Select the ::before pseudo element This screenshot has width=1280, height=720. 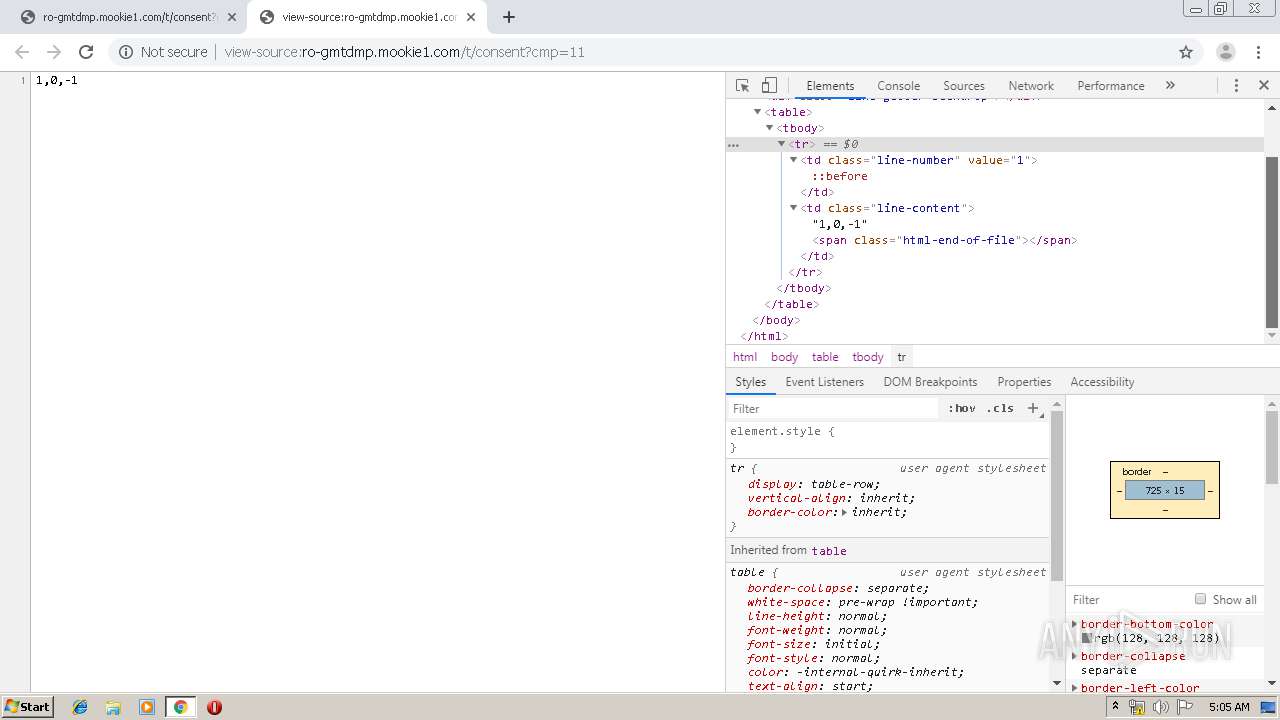(840, 176)
